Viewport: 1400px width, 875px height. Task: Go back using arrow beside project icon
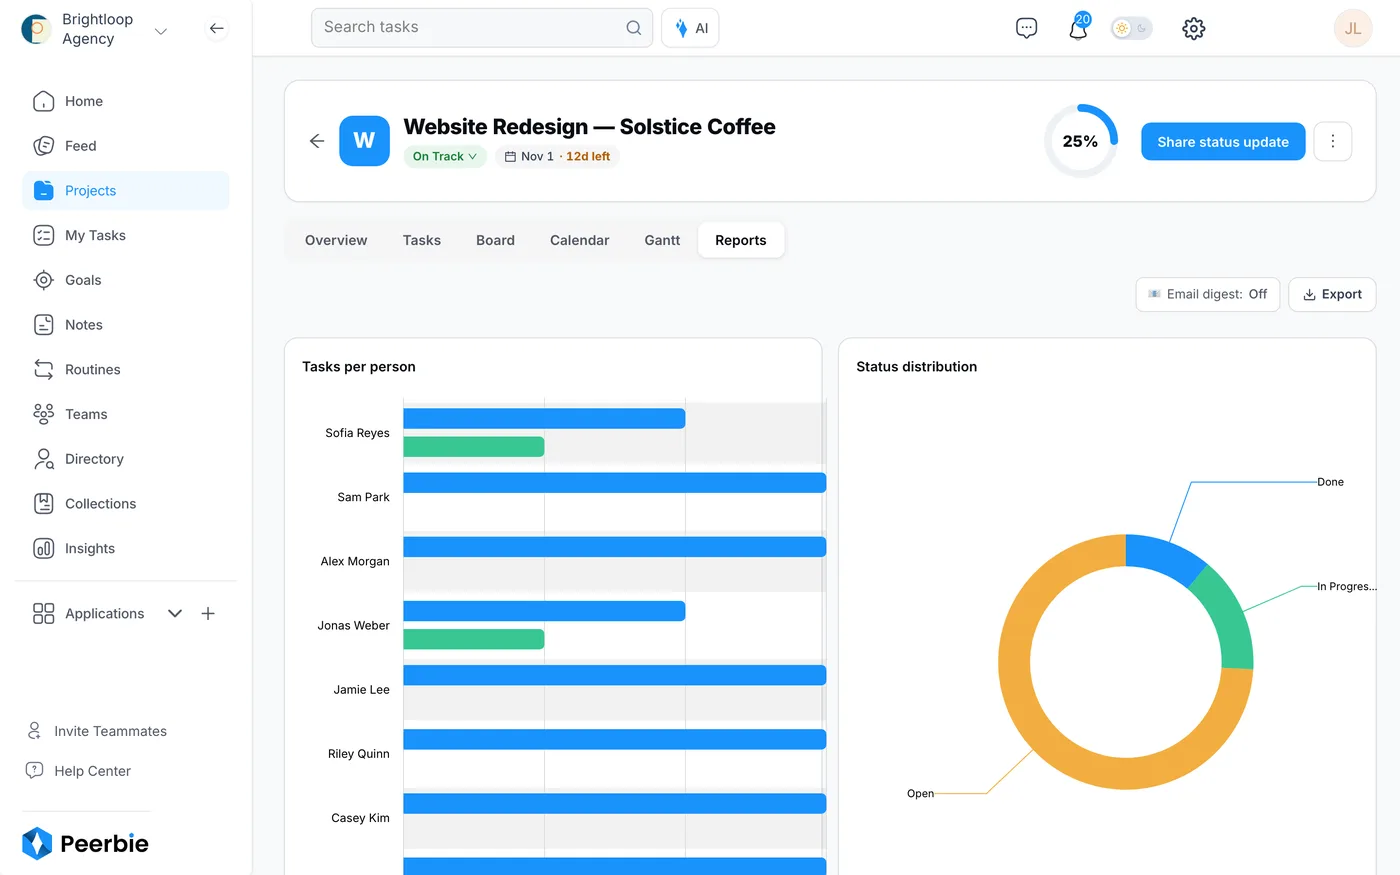point(317,141)
